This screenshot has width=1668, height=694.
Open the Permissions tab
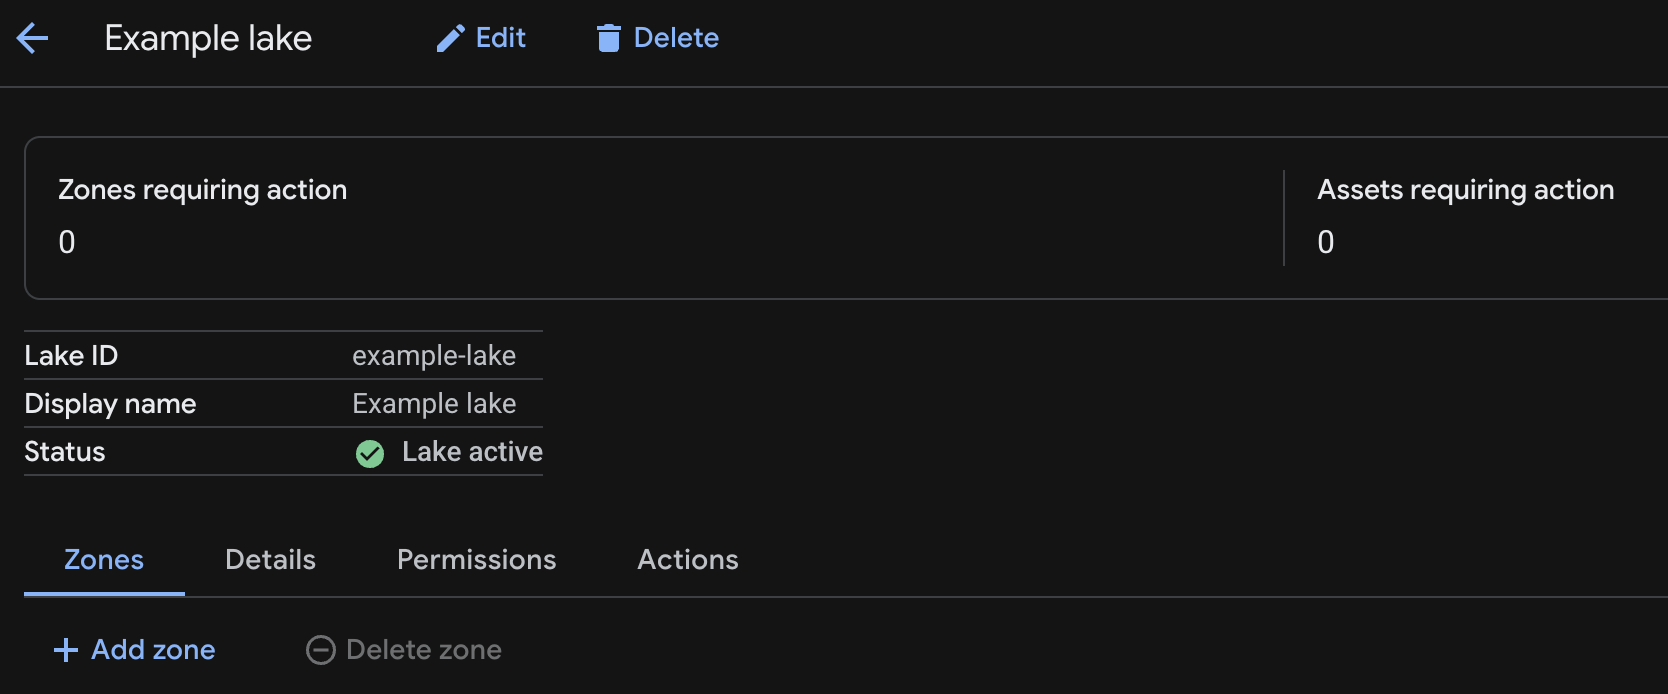[476, 560]
